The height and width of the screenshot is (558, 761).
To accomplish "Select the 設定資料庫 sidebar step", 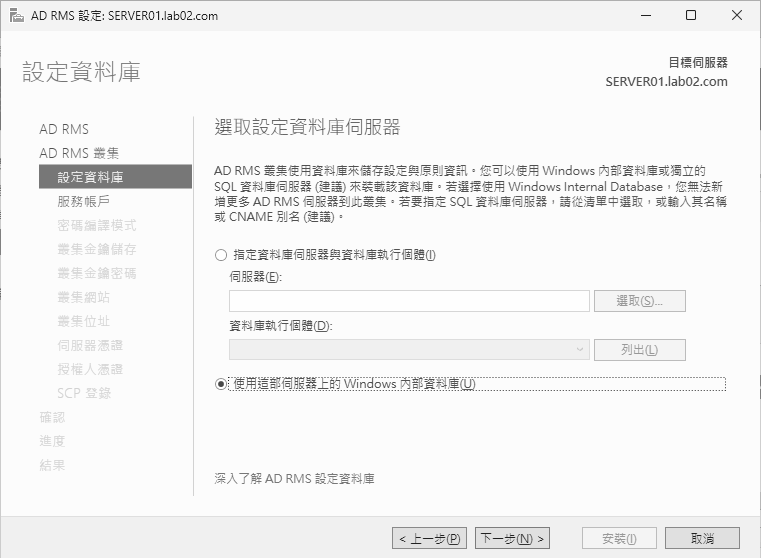I will pyautogui.click(x=116, y=177).
